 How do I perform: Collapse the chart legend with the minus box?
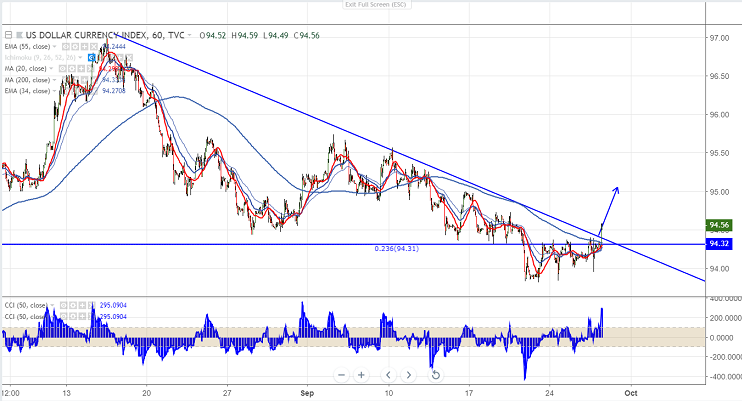[8, 35]
